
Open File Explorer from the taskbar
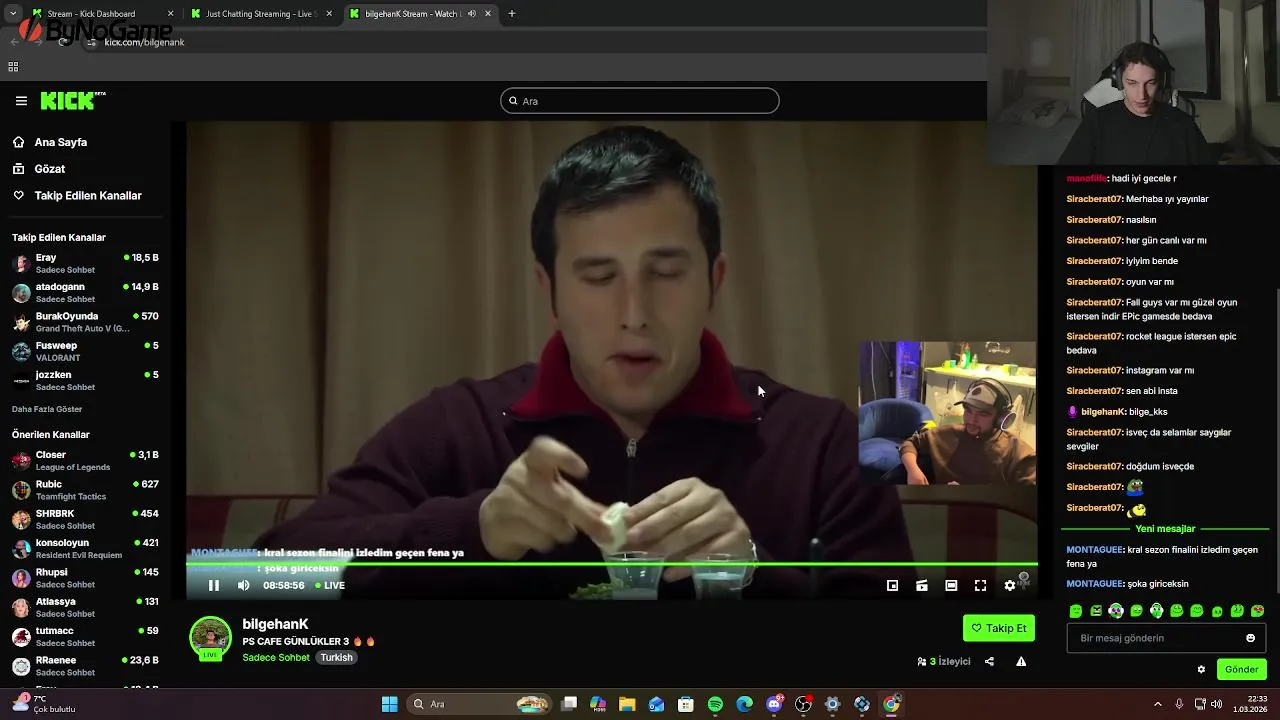pos(627,704)
